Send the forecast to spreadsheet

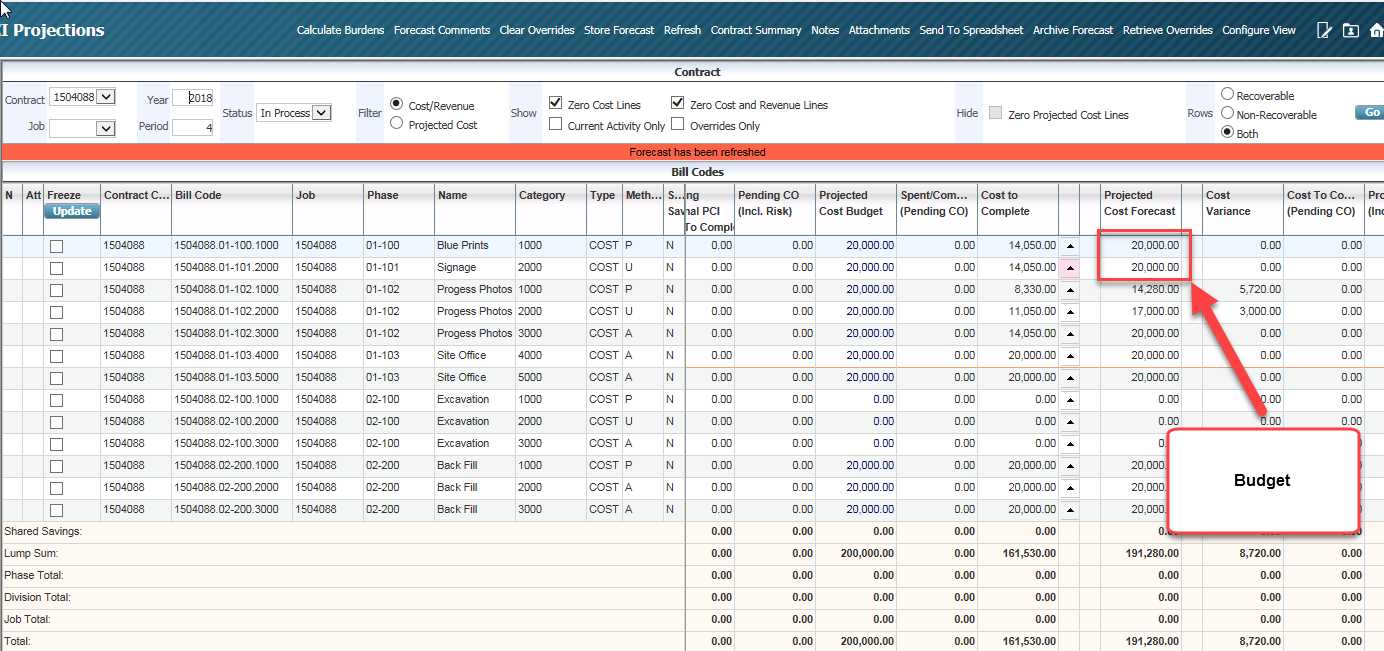tap(971, 30)
